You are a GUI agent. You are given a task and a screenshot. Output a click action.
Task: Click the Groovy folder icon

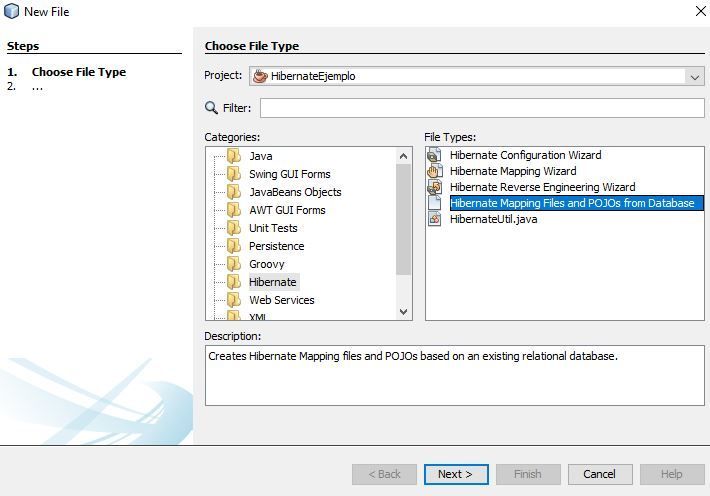coord(234,264)
